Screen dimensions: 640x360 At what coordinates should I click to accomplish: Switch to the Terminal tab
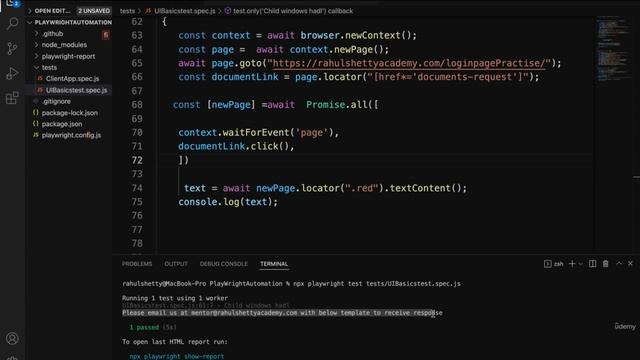[274, 264]
